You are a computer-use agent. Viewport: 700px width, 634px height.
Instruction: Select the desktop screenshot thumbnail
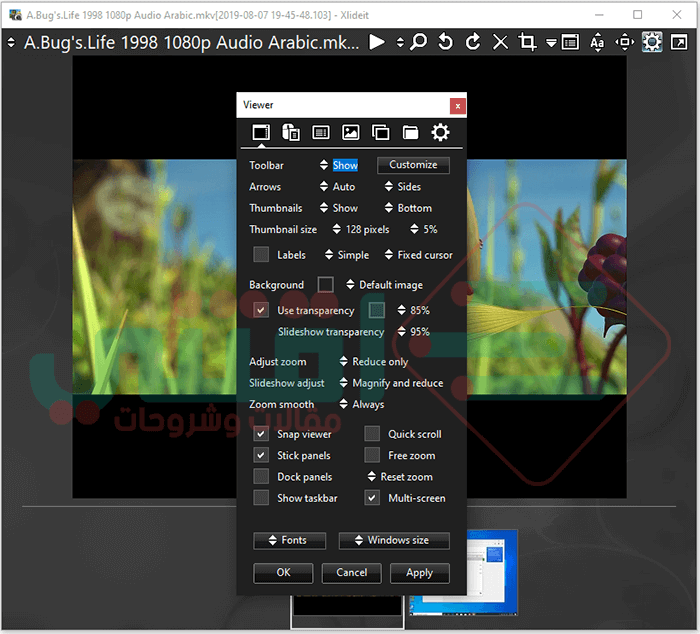tap(491, 573)
